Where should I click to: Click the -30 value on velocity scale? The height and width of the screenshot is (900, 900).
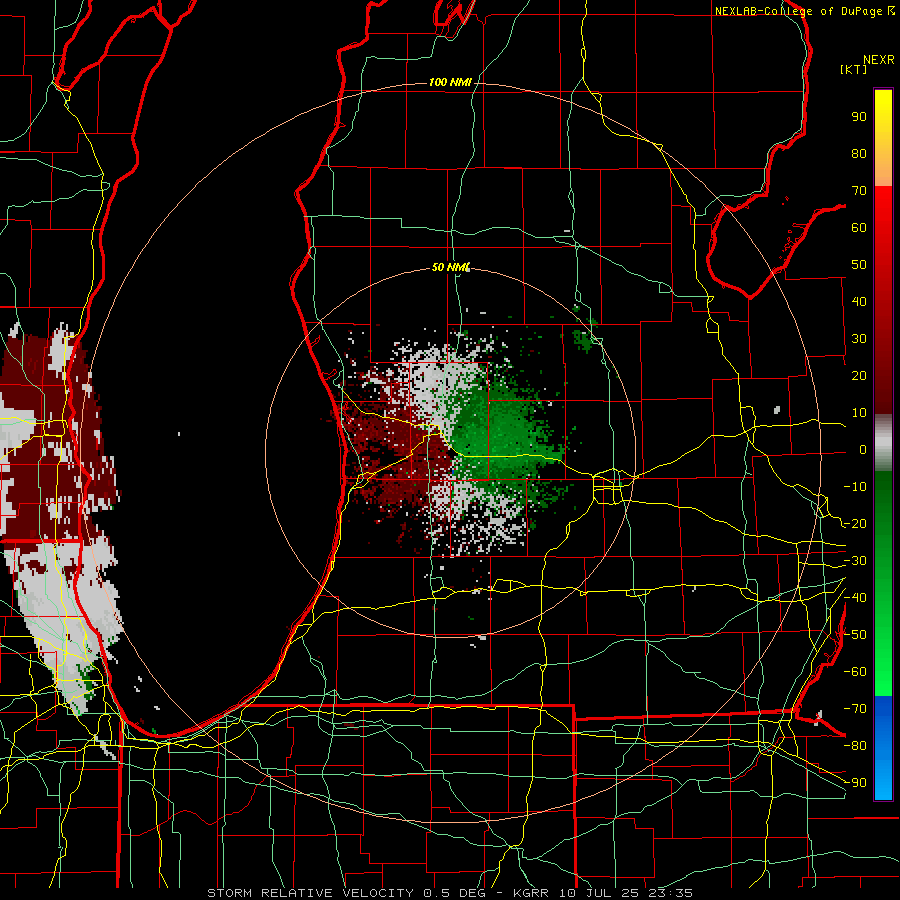point(855,561)
